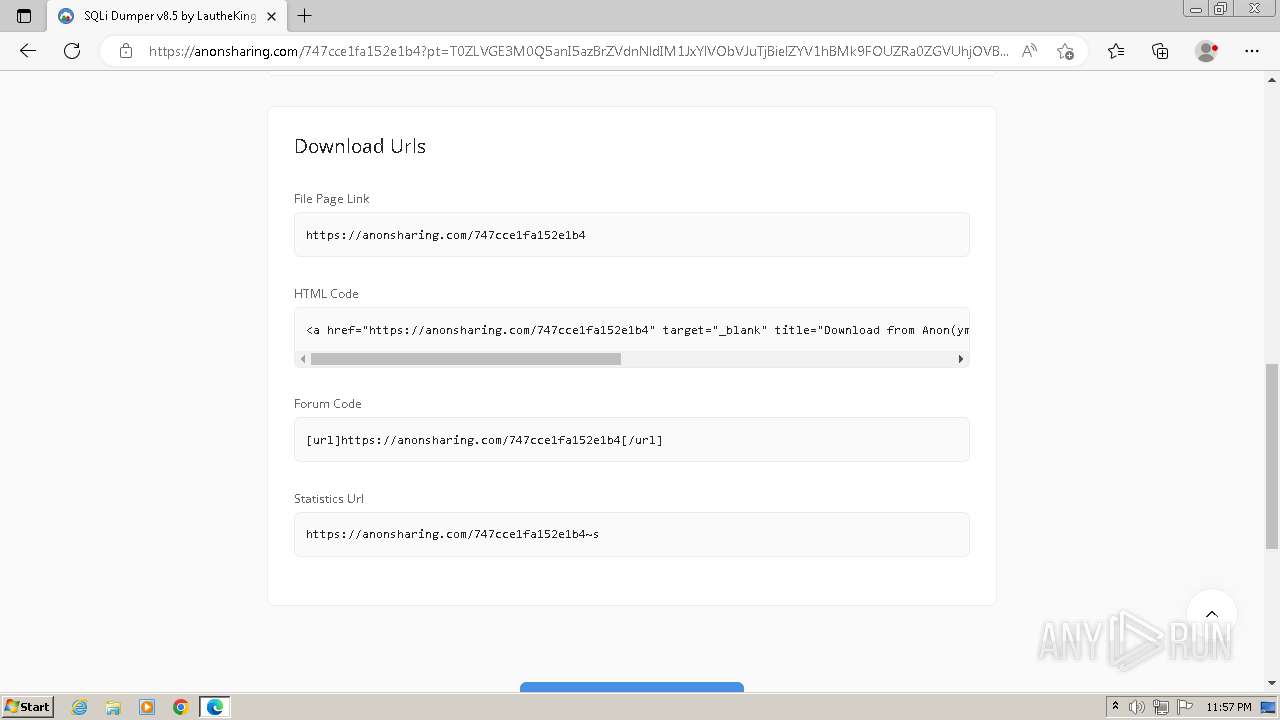The height and width of the screenshot is (720, 1280).
Task: Click the blue button at page bottom
Action: pos(632,687)
